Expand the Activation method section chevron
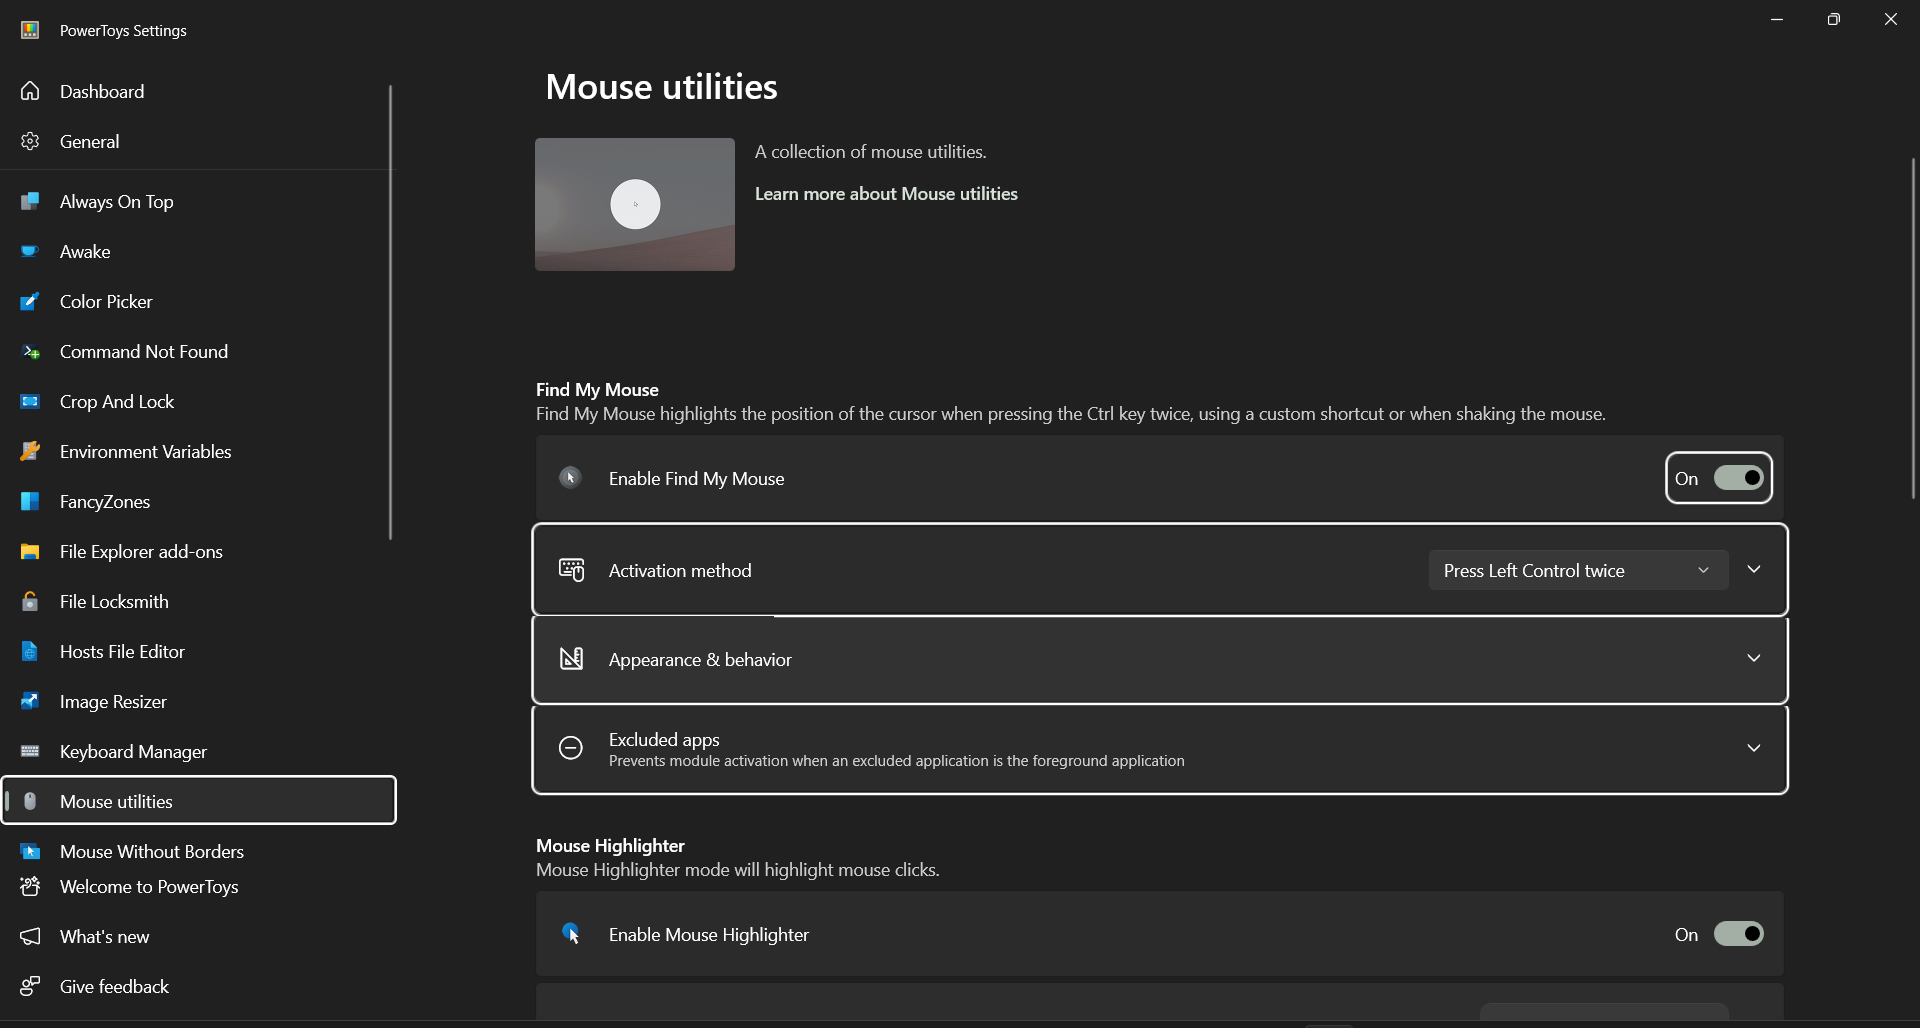Viewport: 1920px width, 1028px height. (1753, 570)
